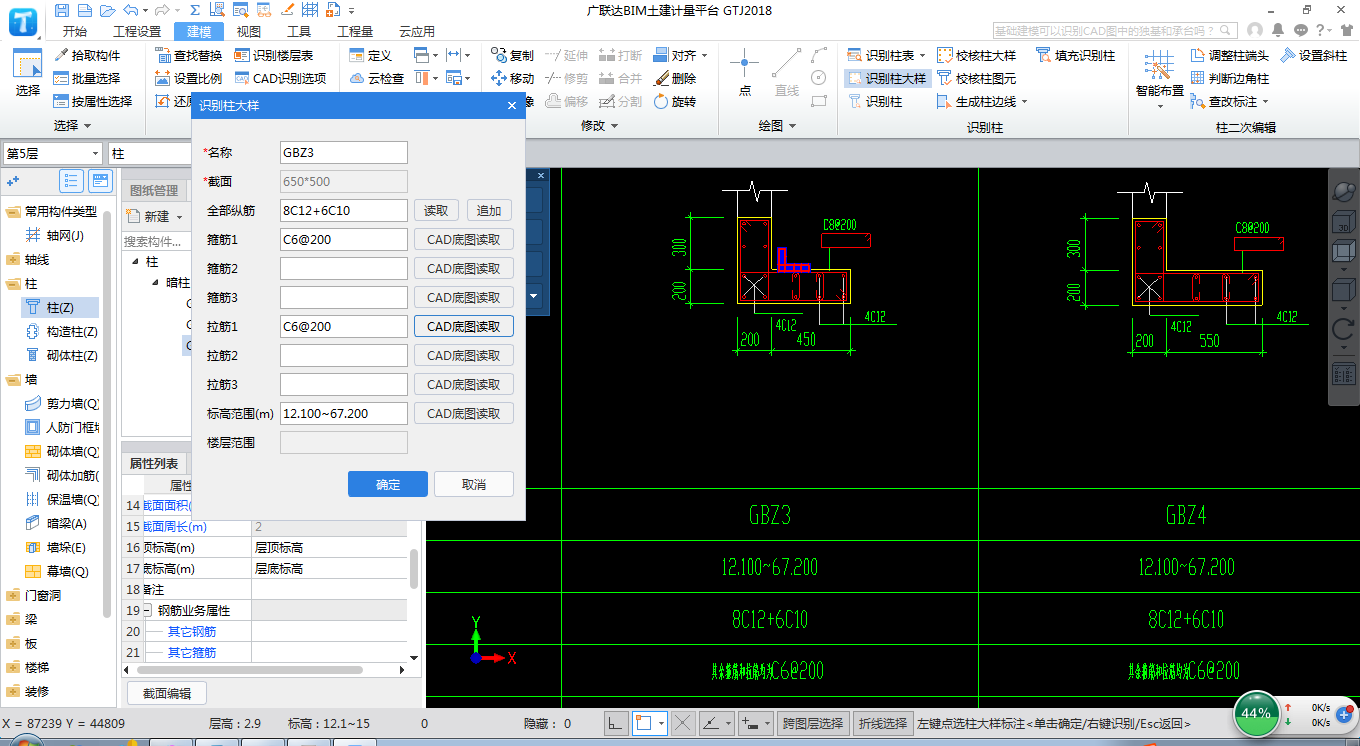Click 确定 button in dialog
The image size is (1360, 746).
pos(388,484)
